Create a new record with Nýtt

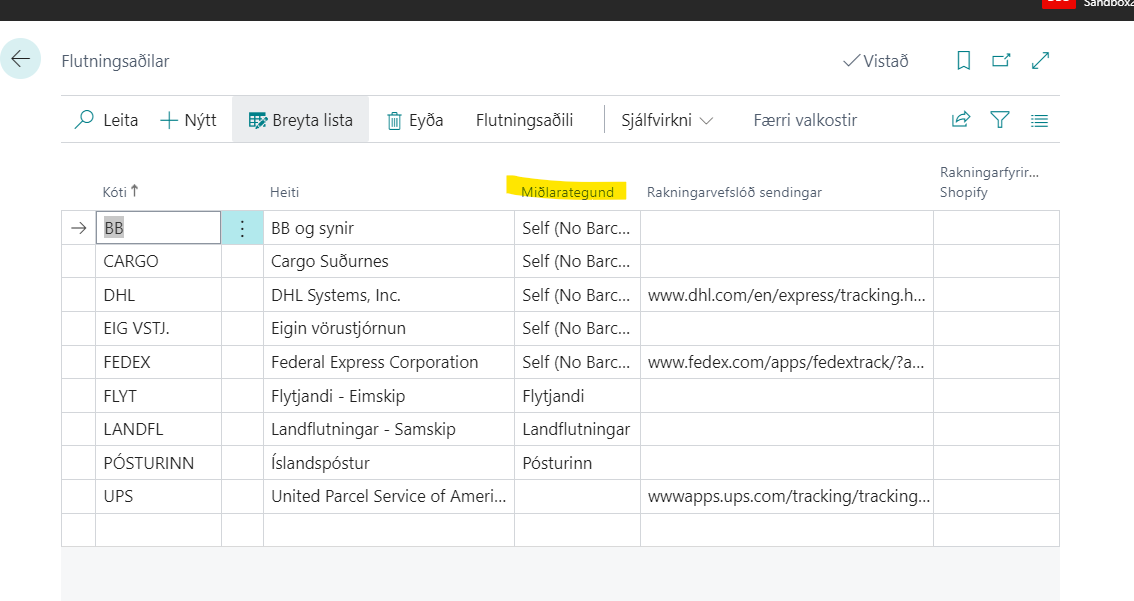(x=188, y=120)
